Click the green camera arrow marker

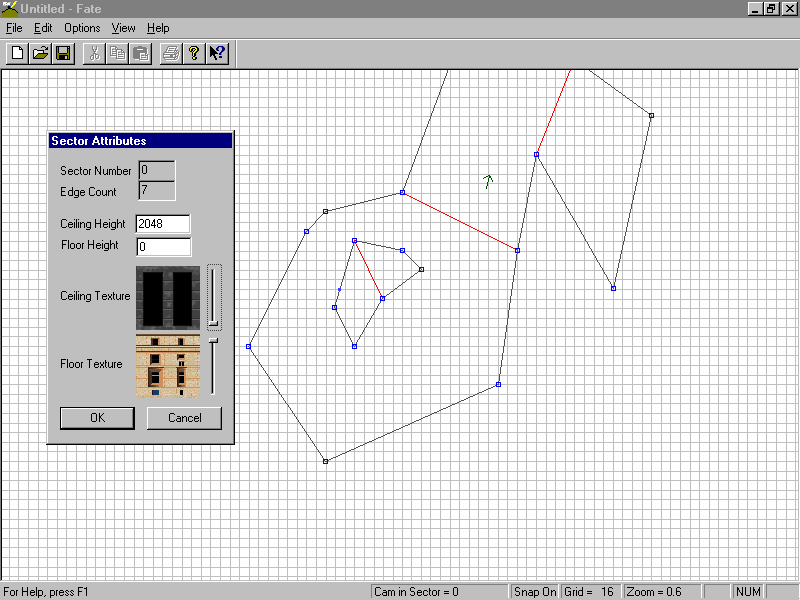[x=488, y=181]
